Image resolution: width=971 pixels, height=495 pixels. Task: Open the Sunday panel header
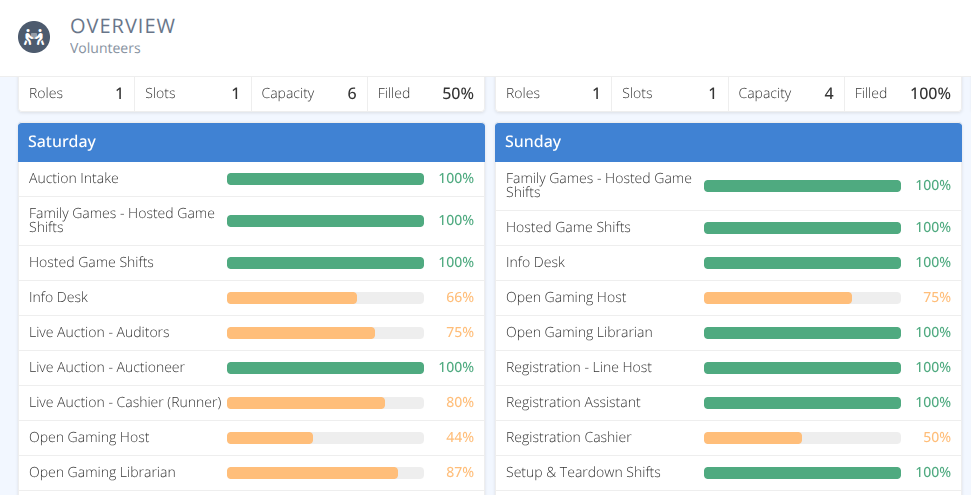728,142
